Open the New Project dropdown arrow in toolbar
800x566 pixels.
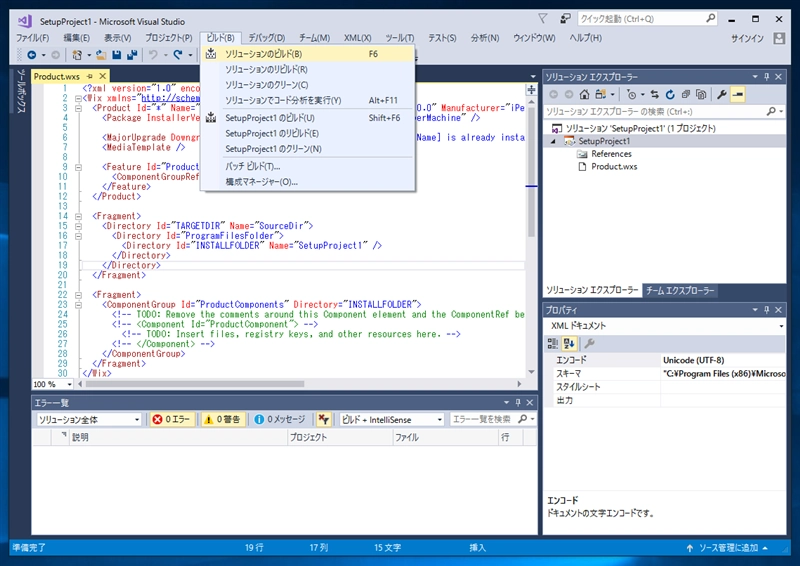[x=89, y=55]
